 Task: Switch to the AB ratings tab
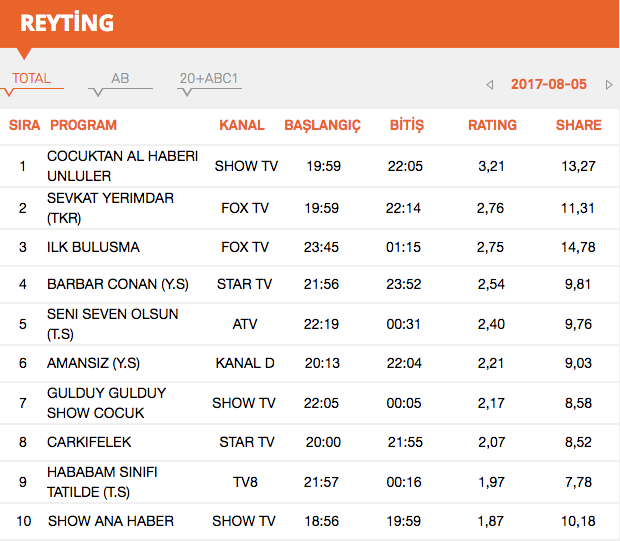coord(120,79)
